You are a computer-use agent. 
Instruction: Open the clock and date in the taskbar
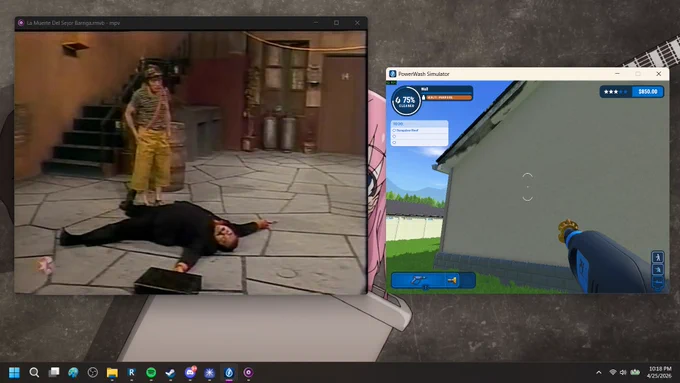[660, 372]
